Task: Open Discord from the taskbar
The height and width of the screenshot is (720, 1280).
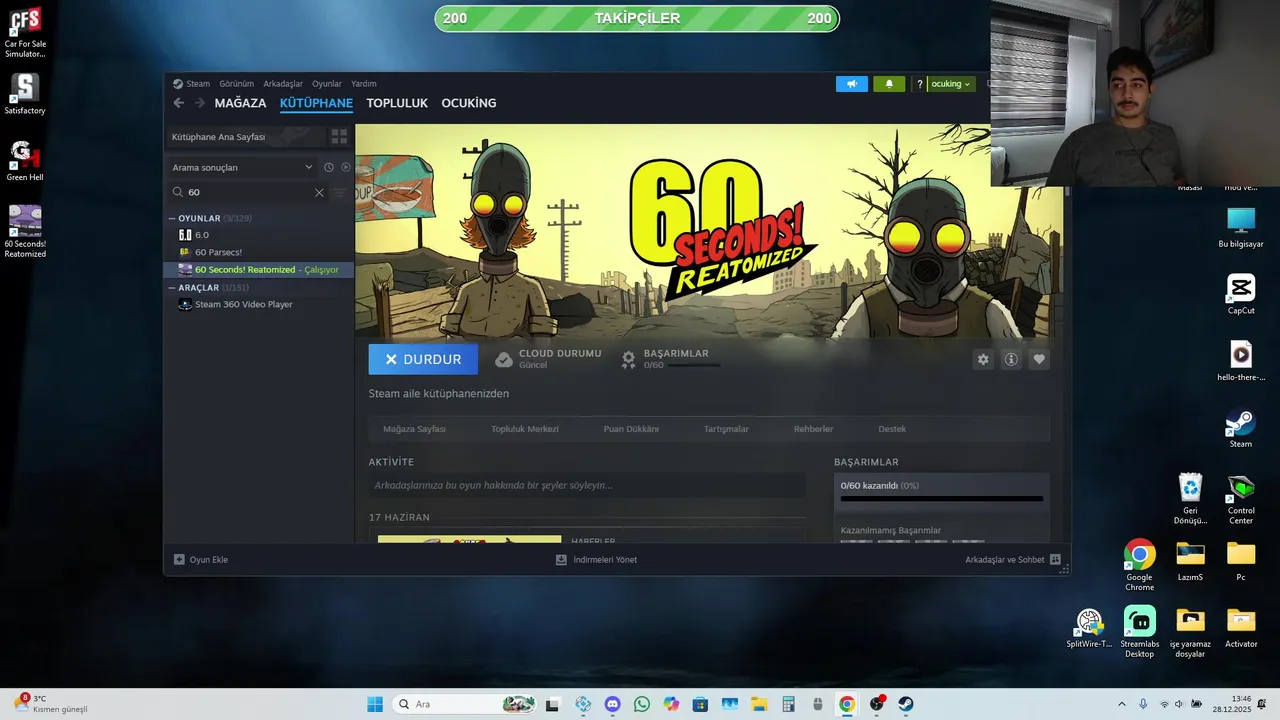Action: coord(612,704)
